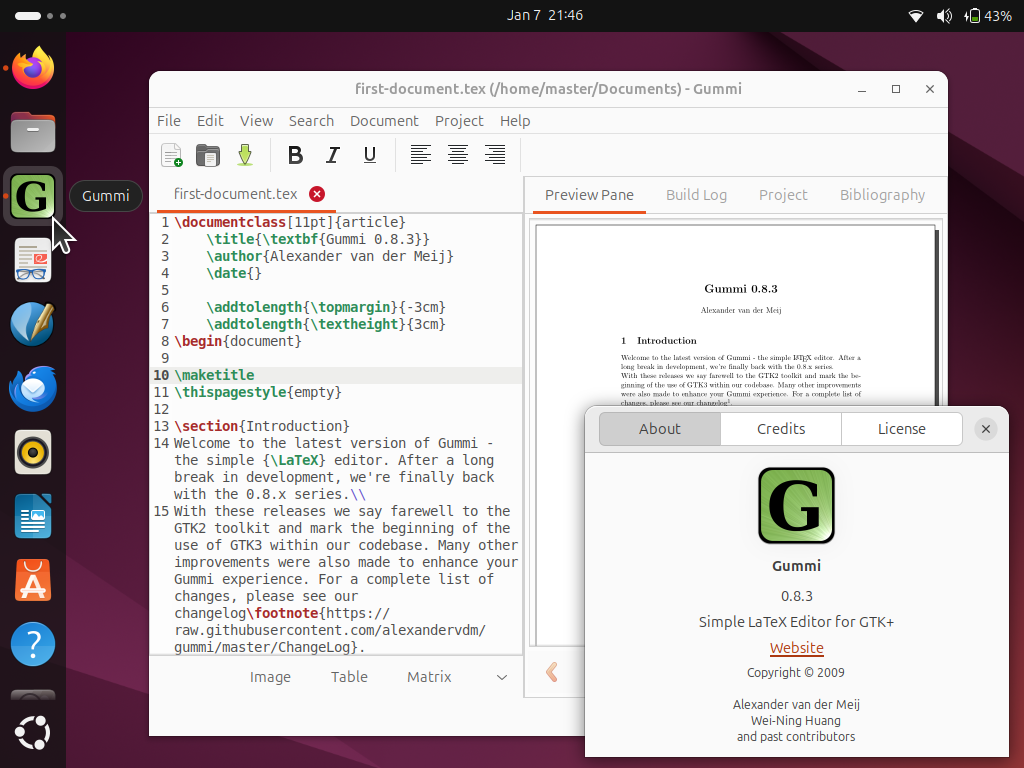Open the File menu

[168, 121]
